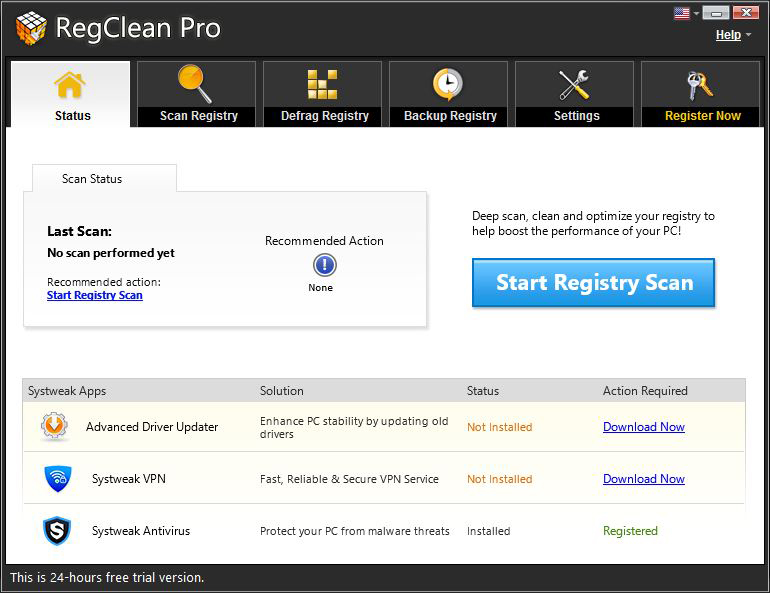The width and height of the screenshot is (770, 593).
Task: Click the big Start Registry Scan button
Action: pos(593,283)
